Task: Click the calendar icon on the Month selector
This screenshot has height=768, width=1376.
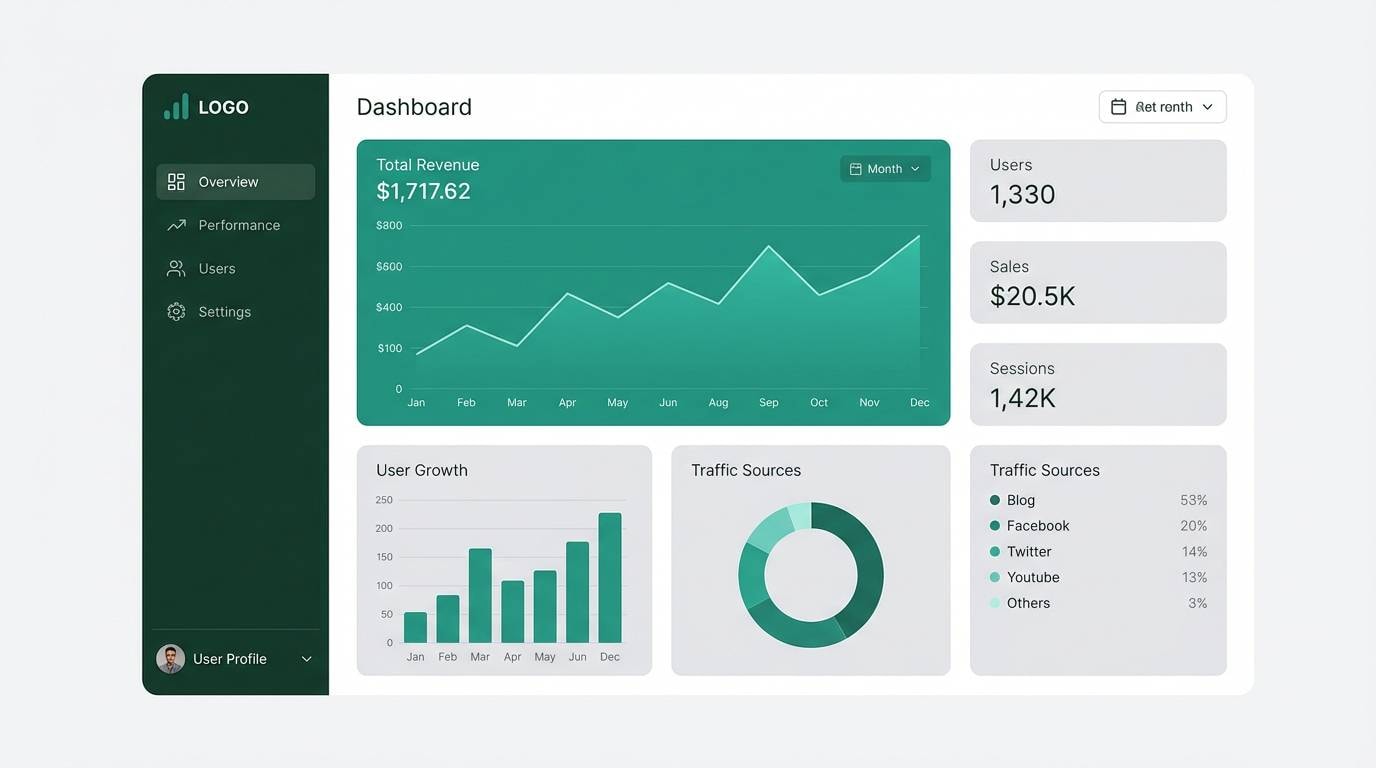Action: (856, 168)
